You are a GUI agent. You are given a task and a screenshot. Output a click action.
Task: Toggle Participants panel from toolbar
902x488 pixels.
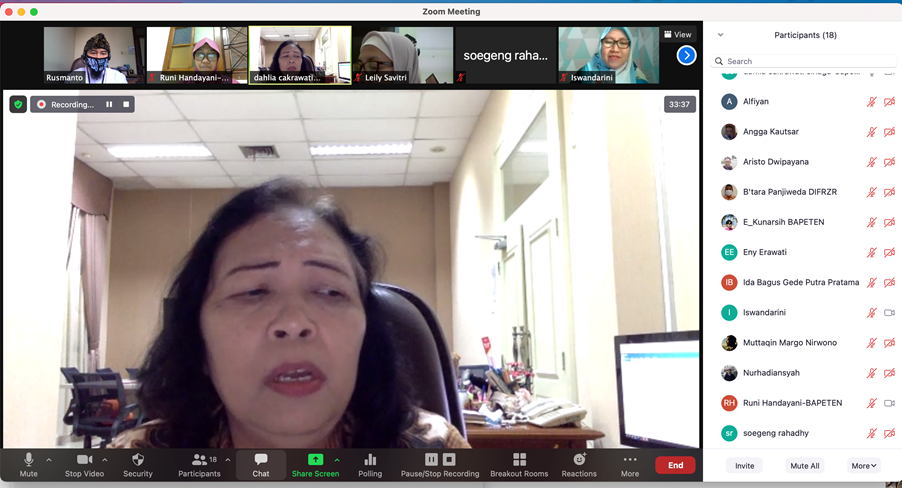click(199, 465)
